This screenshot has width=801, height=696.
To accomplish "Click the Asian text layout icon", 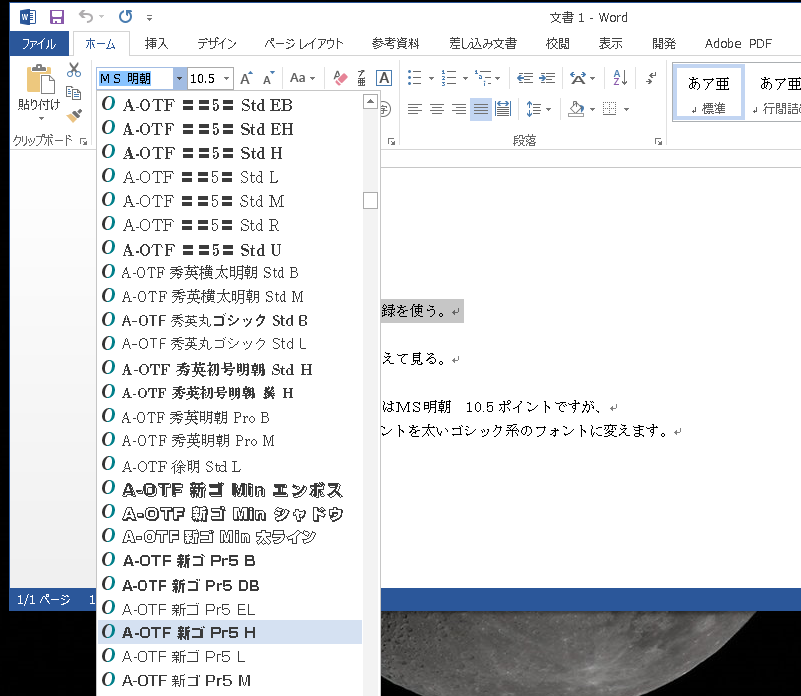I will tap(578, 78).
